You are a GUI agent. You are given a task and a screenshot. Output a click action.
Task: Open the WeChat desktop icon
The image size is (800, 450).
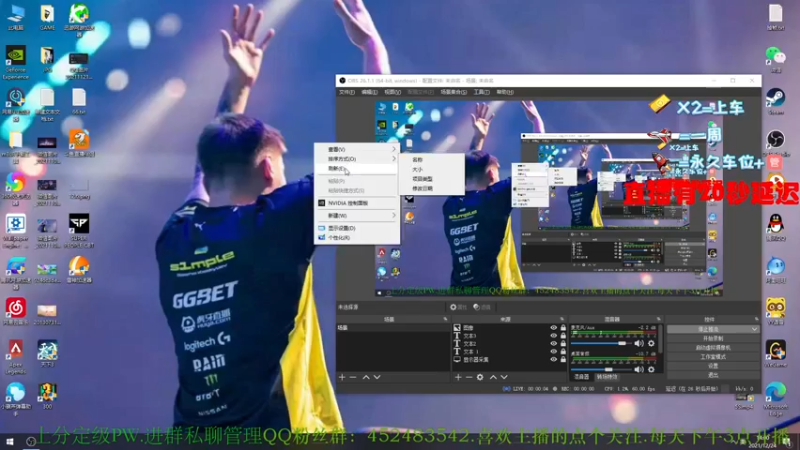776,59
